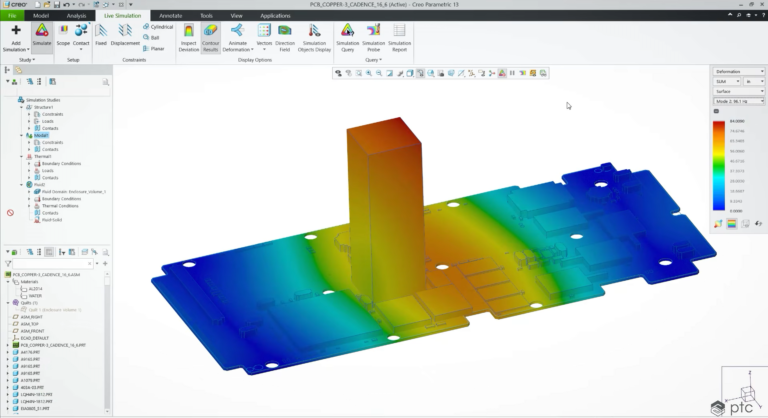This screenshot has width=768, height=418.
Task: Click the pause button in the graphics toolbar
Action: (512, 73)
